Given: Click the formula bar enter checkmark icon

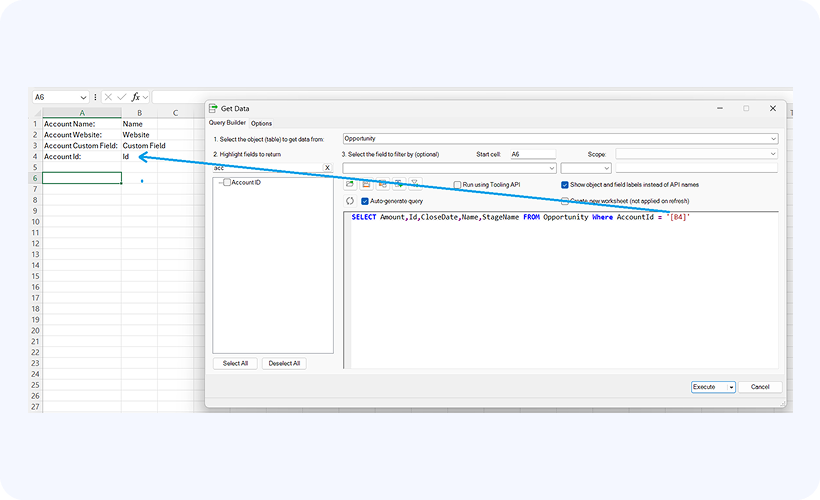Looking at the screenshot, I should pos(121,97).
